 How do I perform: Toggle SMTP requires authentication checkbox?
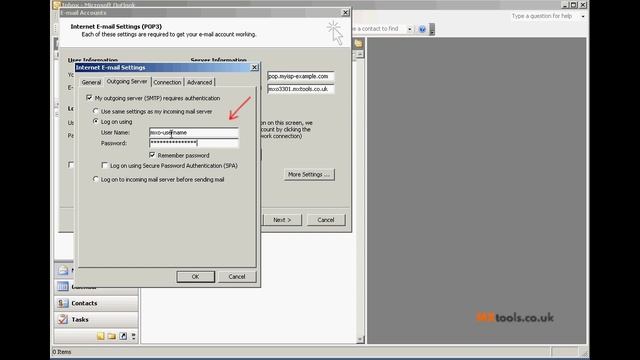[89, 98]
